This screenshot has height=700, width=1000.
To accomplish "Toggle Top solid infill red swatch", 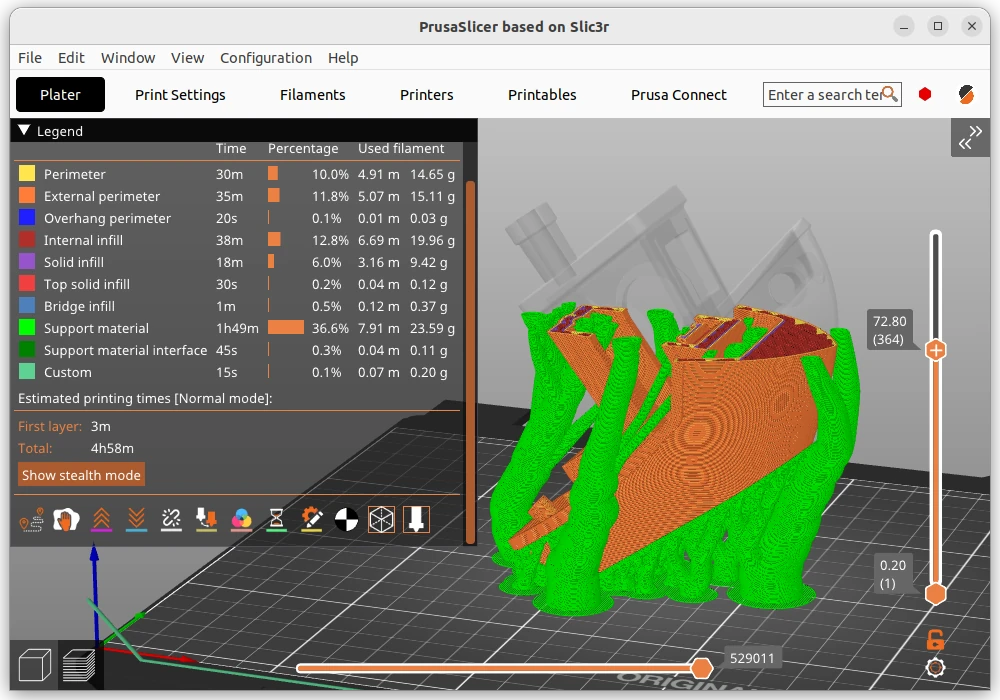I will click(27, 284).
